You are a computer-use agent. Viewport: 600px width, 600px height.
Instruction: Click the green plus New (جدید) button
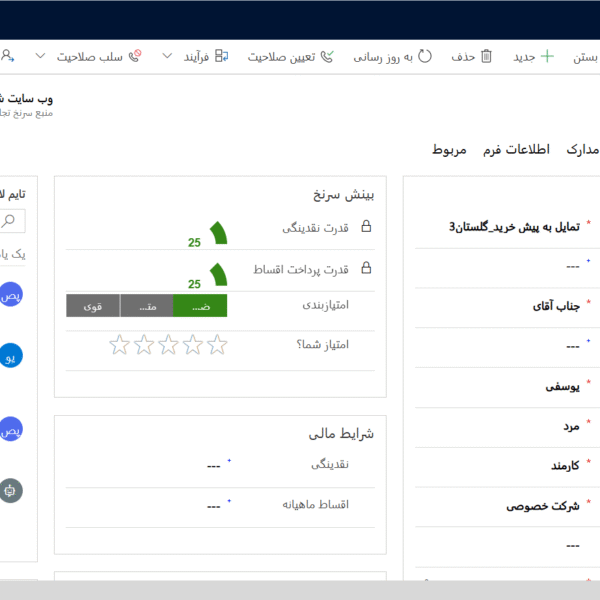(x=547, y=57)
